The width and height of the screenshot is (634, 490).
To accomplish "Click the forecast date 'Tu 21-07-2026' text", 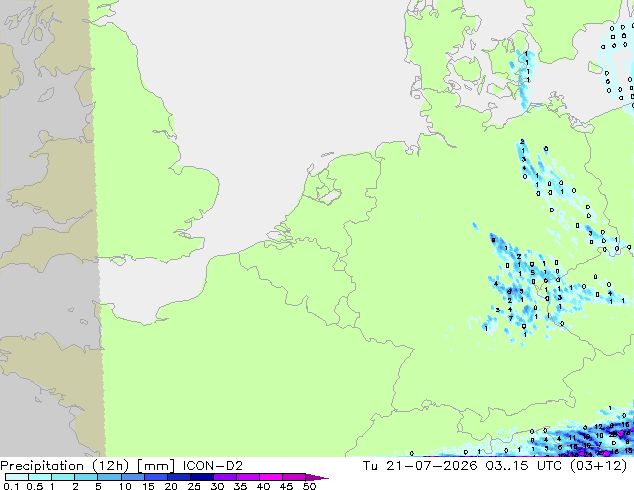I will [x=420, y=466].
